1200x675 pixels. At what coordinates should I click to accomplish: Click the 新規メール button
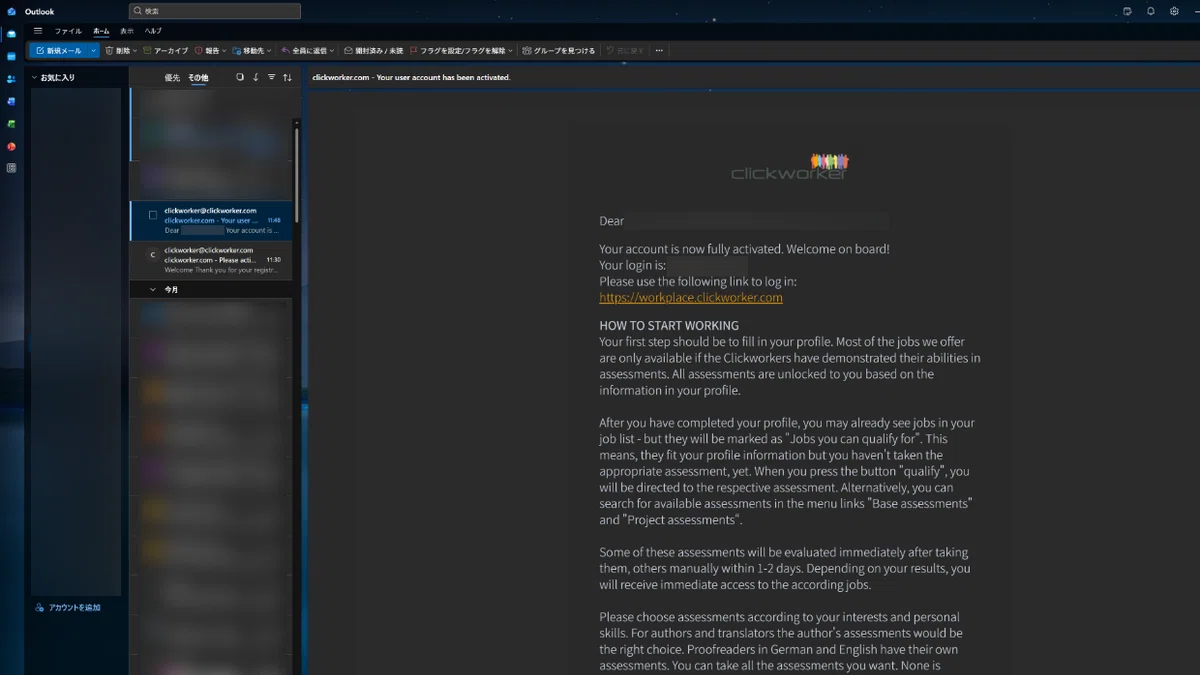58,50
